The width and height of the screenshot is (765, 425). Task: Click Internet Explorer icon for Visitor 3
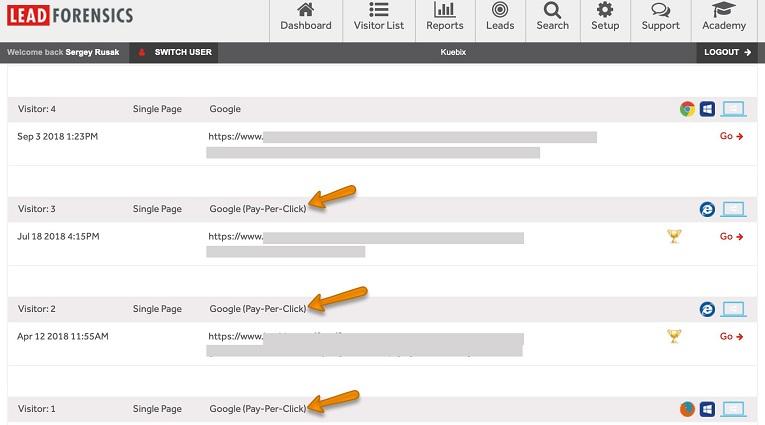pyautogui.click(x=707, y=209)
